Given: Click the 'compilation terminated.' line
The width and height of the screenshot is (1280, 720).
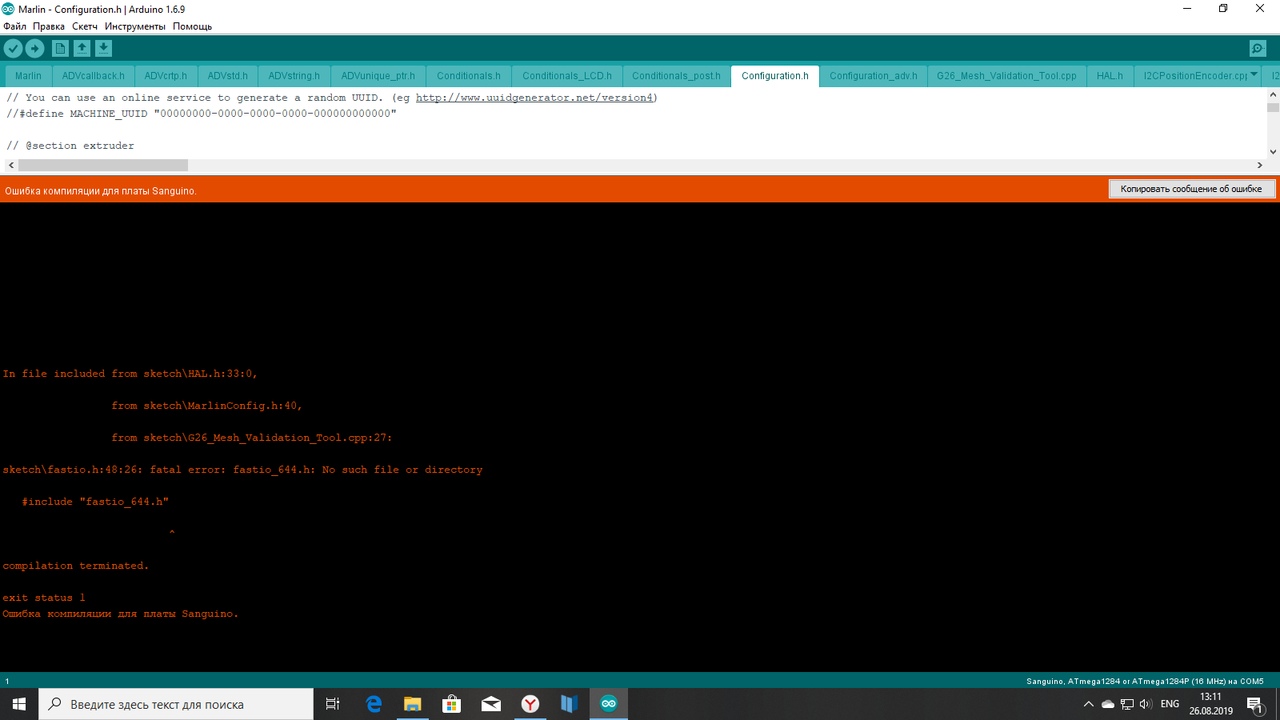Looking at the screenshot, I should [x=76, y=566].
